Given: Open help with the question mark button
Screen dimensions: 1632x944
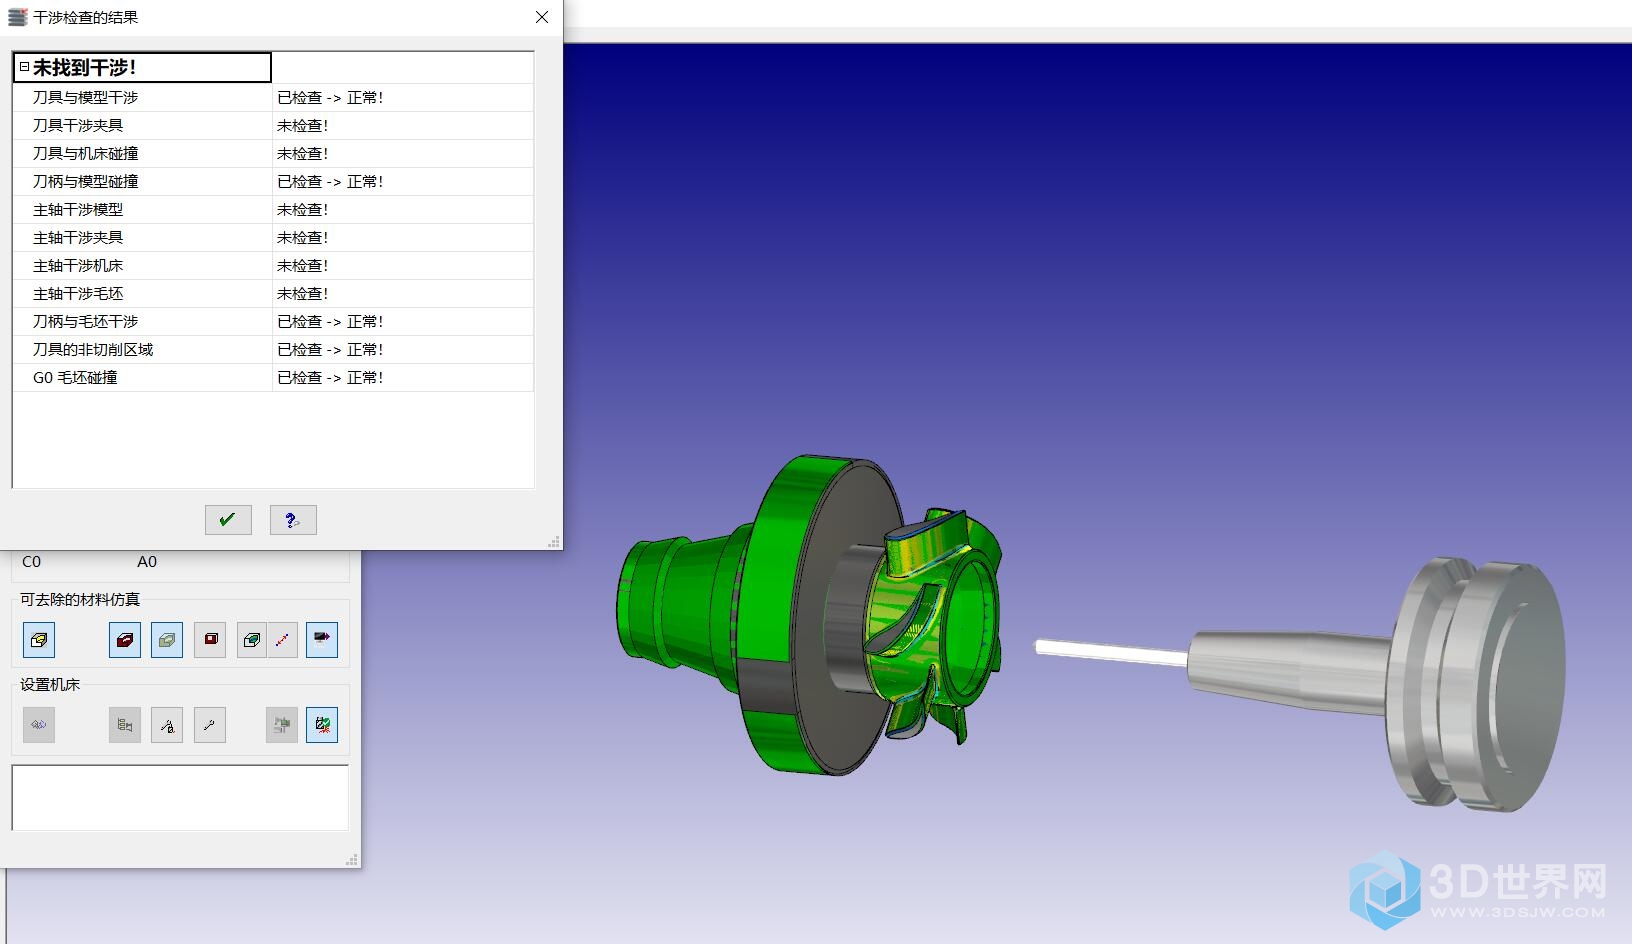Looking at the screenshot, I should pyautogui.click(x=293, y=520).
